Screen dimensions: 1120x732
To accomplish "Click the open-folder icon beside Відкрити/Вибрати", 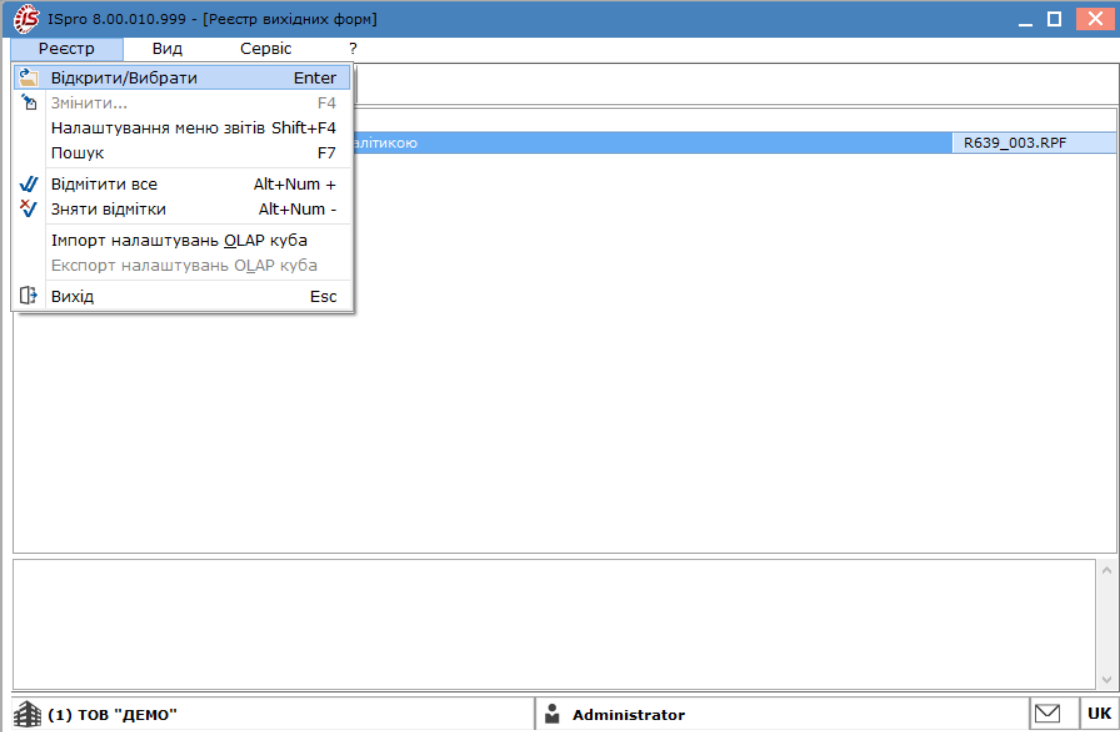I will click(29, 77).
